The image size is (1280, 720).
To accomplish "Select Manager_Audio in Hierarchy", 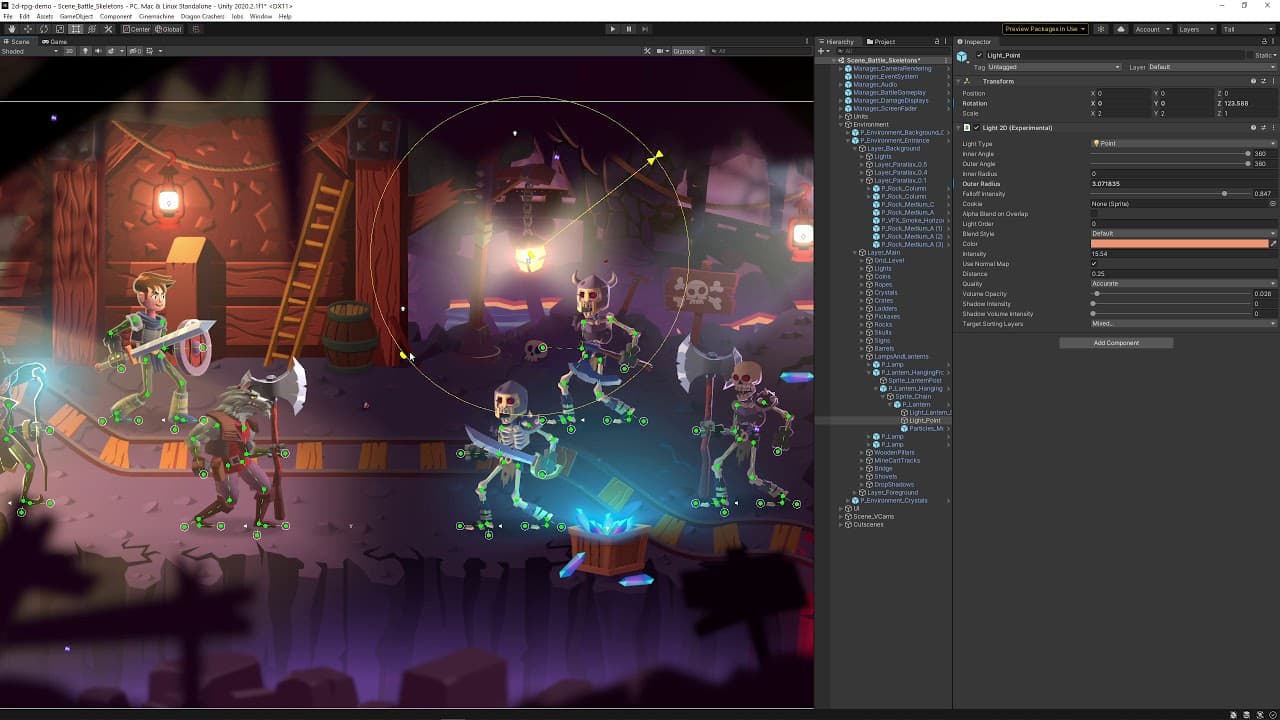I will coord(875,85).
